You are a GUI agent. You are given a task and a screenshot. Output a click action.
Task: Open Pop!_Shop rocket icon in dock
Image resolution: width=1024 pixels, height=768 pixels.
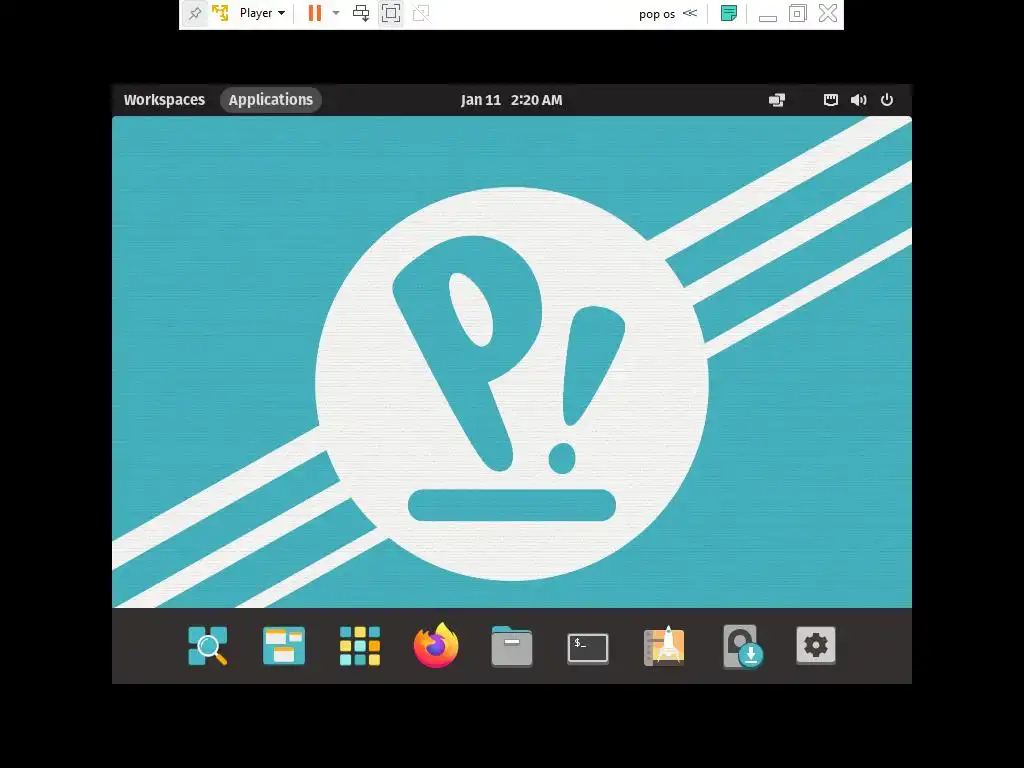664,646
